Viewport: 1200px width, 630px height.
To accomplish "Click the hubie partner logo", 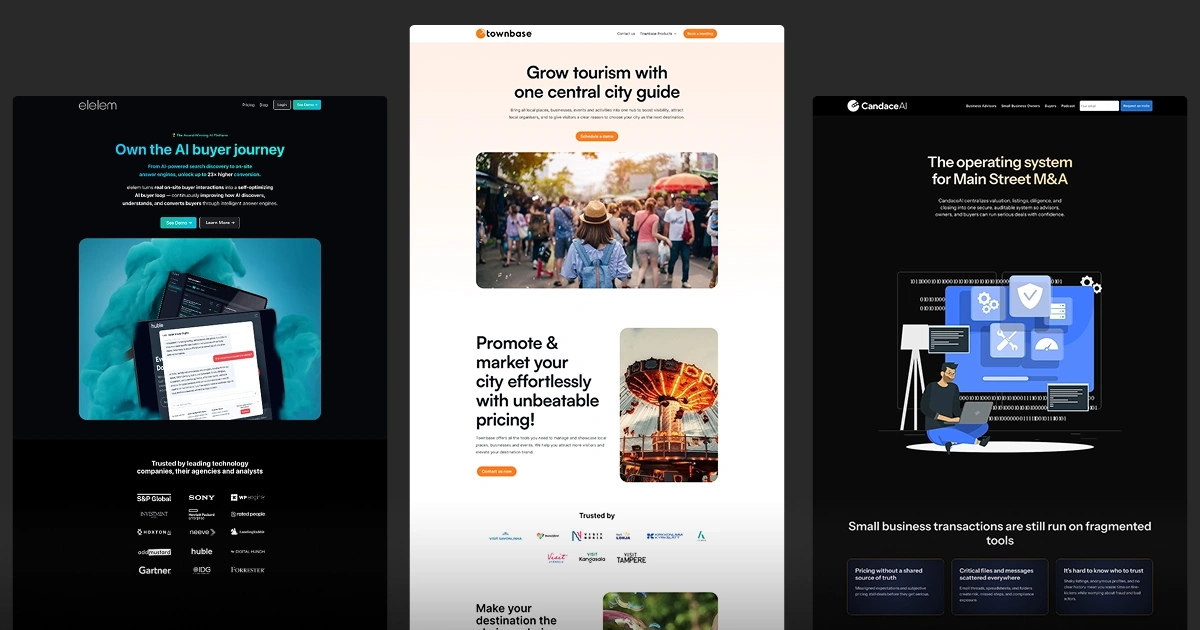I will tap(202, 551).
